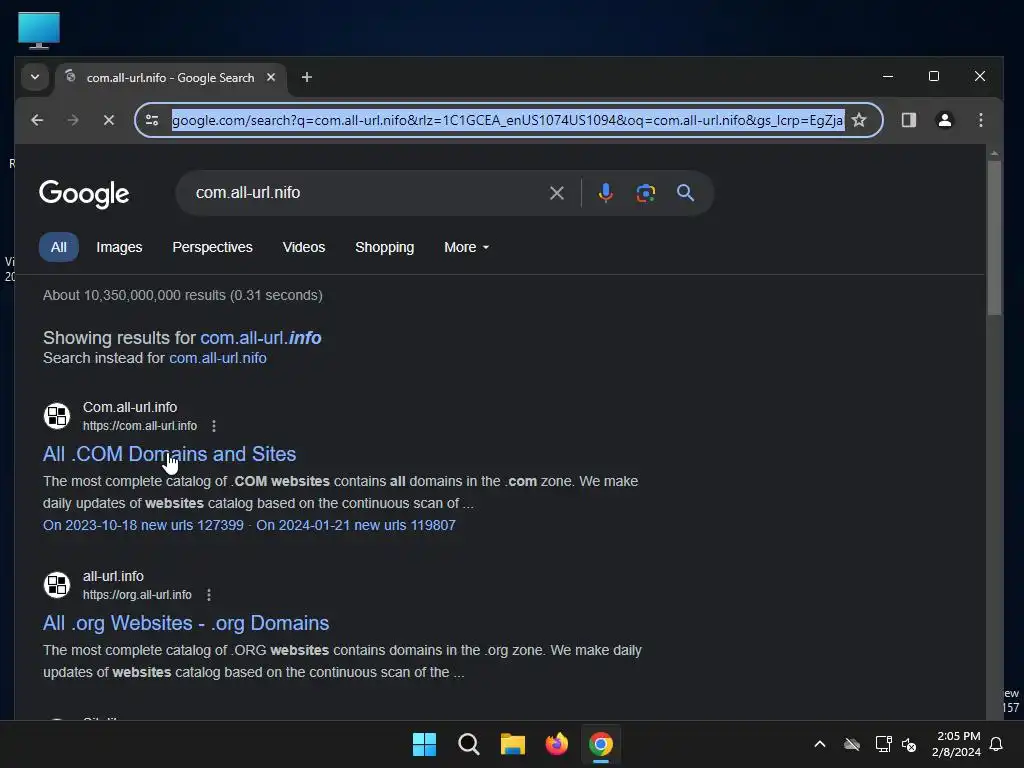Image resolution: width=1024 pixels, height=768 pixels.
Task: Start voice search with microphone
Action: pyautogui.click(x=605, y=193)
